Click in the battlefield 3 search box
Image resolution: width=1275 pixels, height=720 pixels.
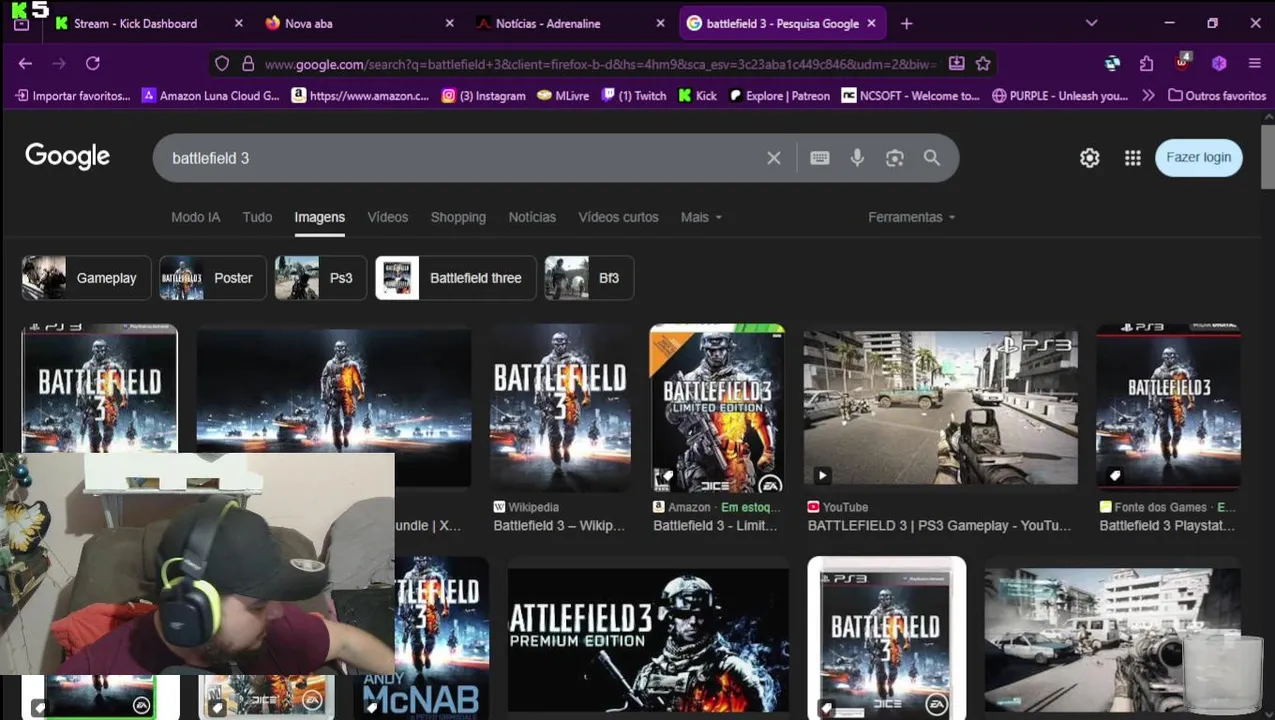tap(460, 158)
